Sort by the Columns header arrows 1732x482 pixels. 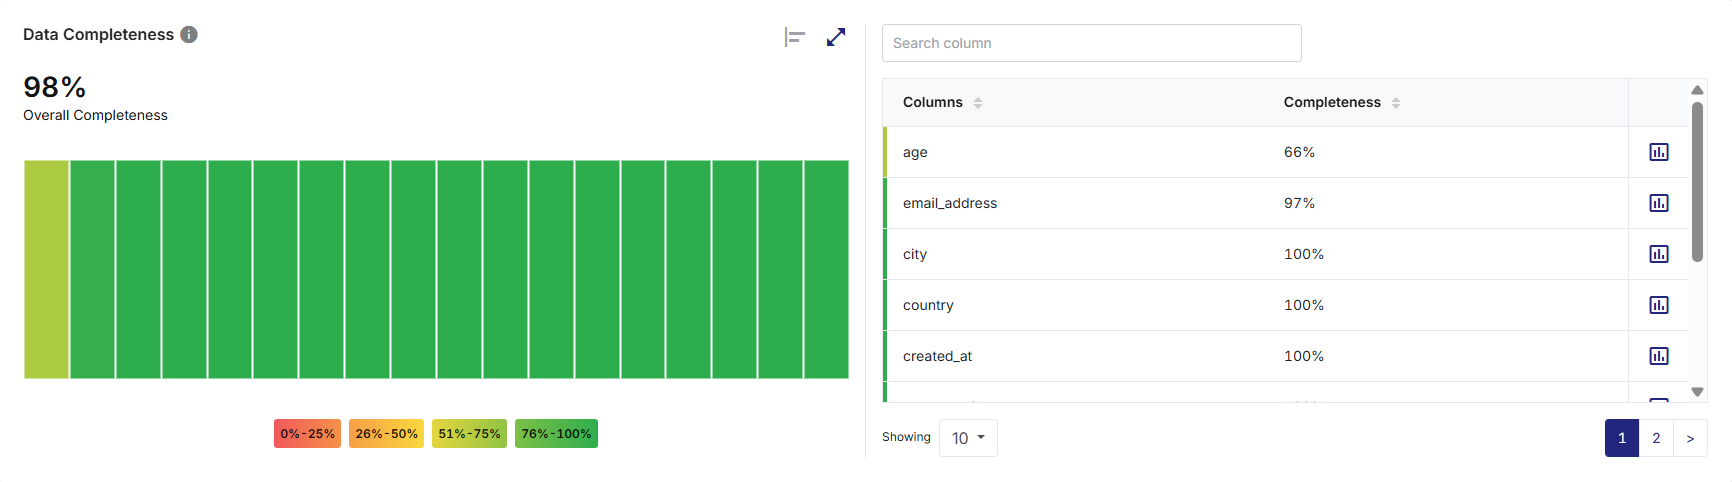tap(978, 102)
